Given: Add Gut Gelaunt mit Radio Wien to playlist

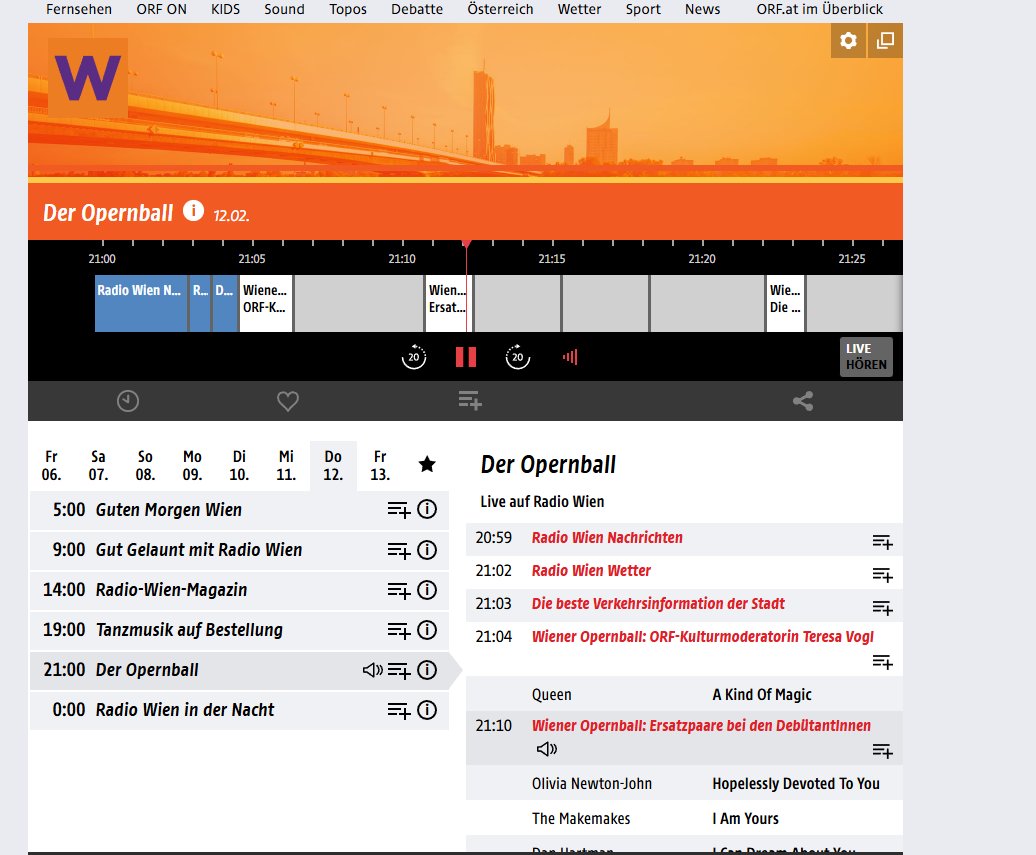Looking at the screenshot, I should pos(398,550).
